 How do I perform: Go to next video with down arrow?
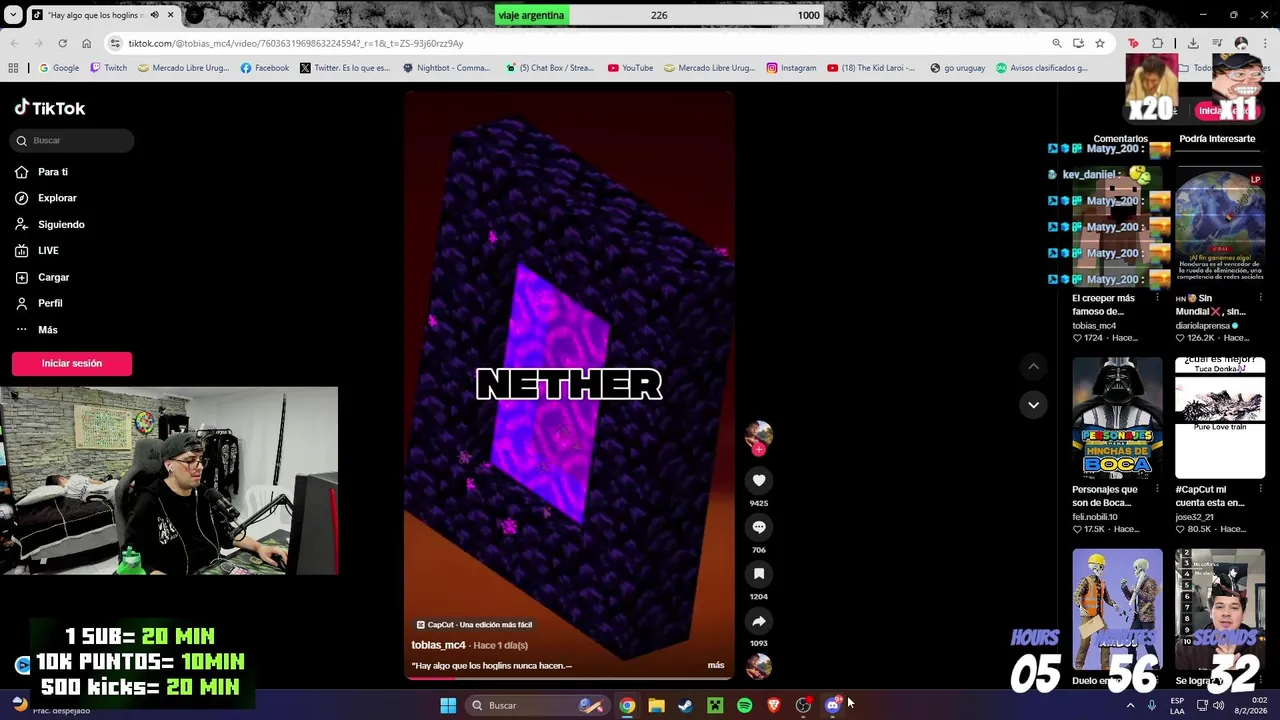tap(1033, 404)
